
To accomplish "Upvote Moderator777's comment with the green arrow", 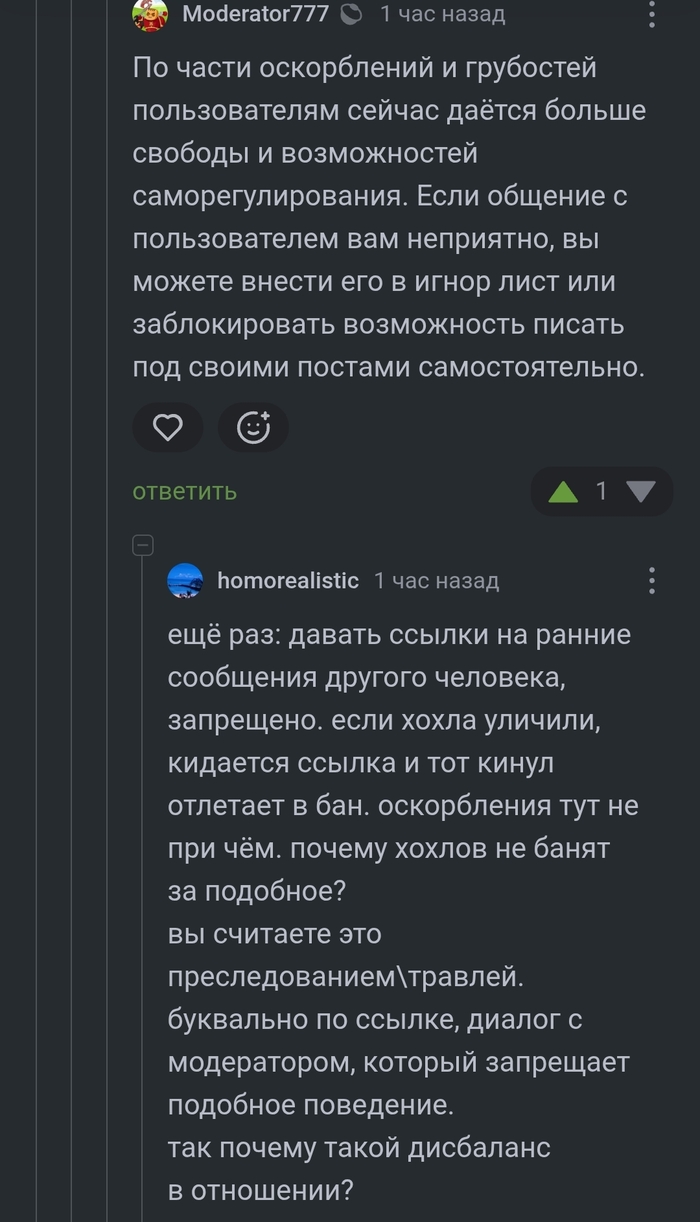I will [564, 491].
